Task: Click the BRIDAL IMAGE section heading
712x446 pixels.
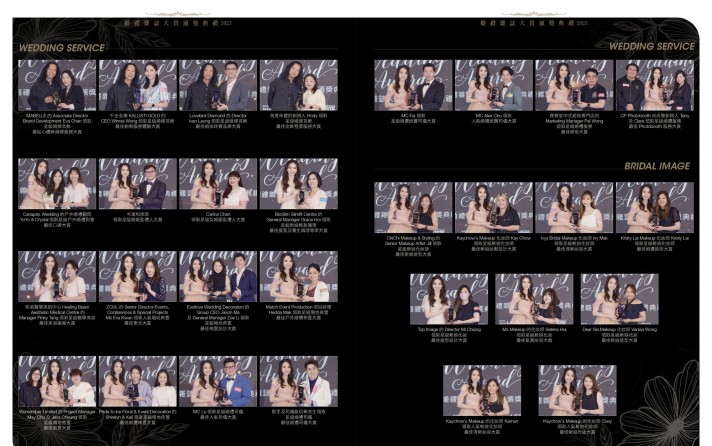Action: [x=657, y=166]
